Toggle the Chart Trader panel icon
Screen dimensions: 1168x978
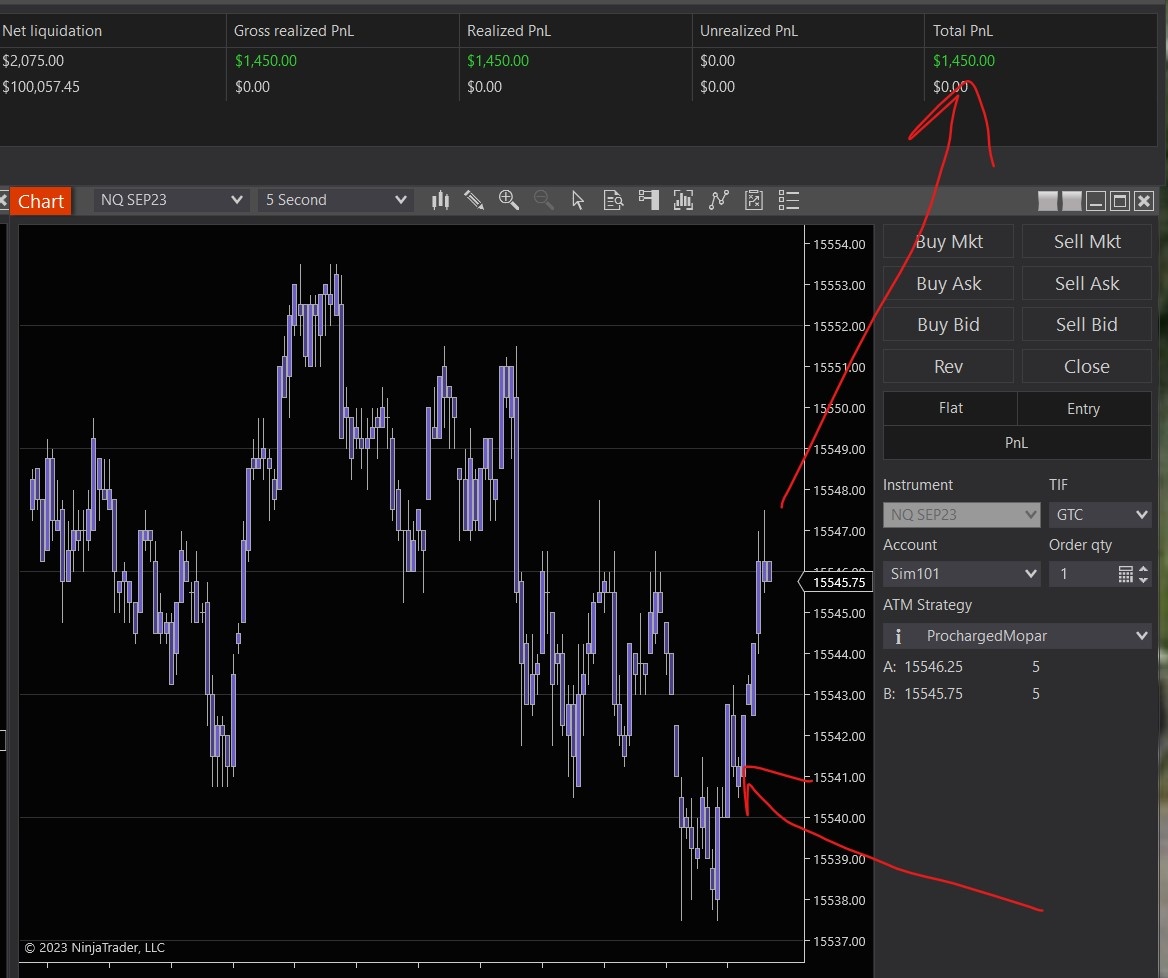649,201
